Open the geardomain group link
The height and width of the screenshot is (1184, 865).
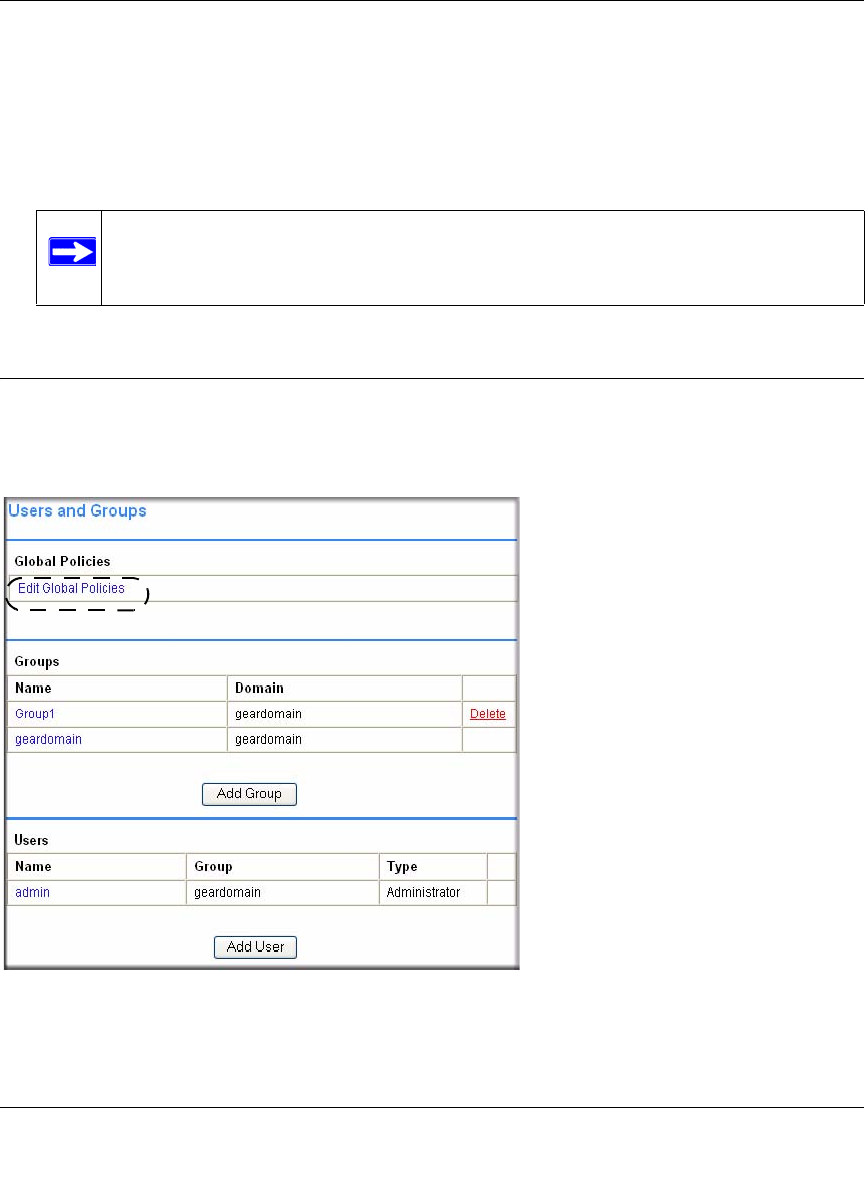48,739
